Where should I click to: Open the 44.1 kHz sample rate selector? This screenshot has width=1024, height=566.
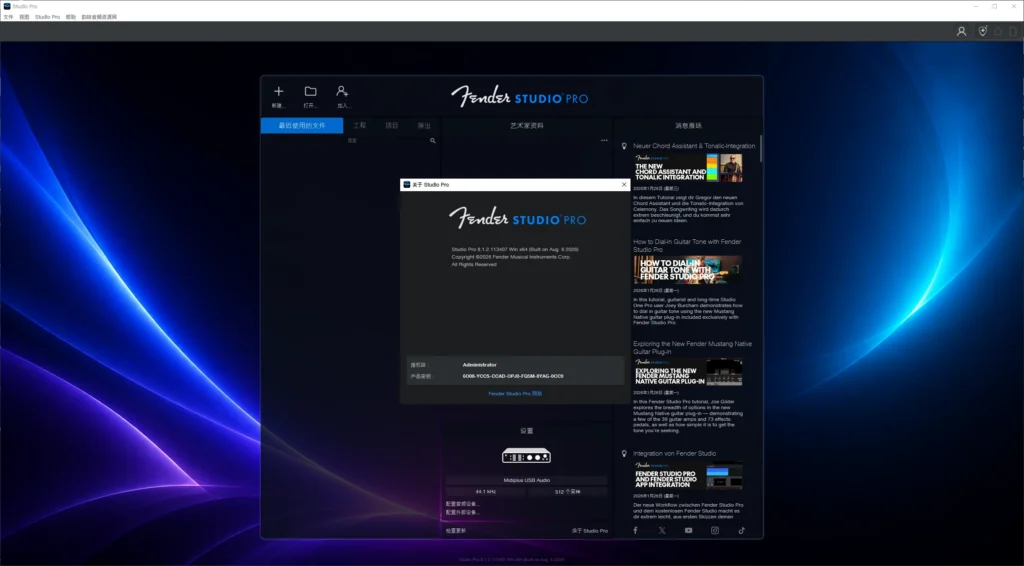(485, 492)
